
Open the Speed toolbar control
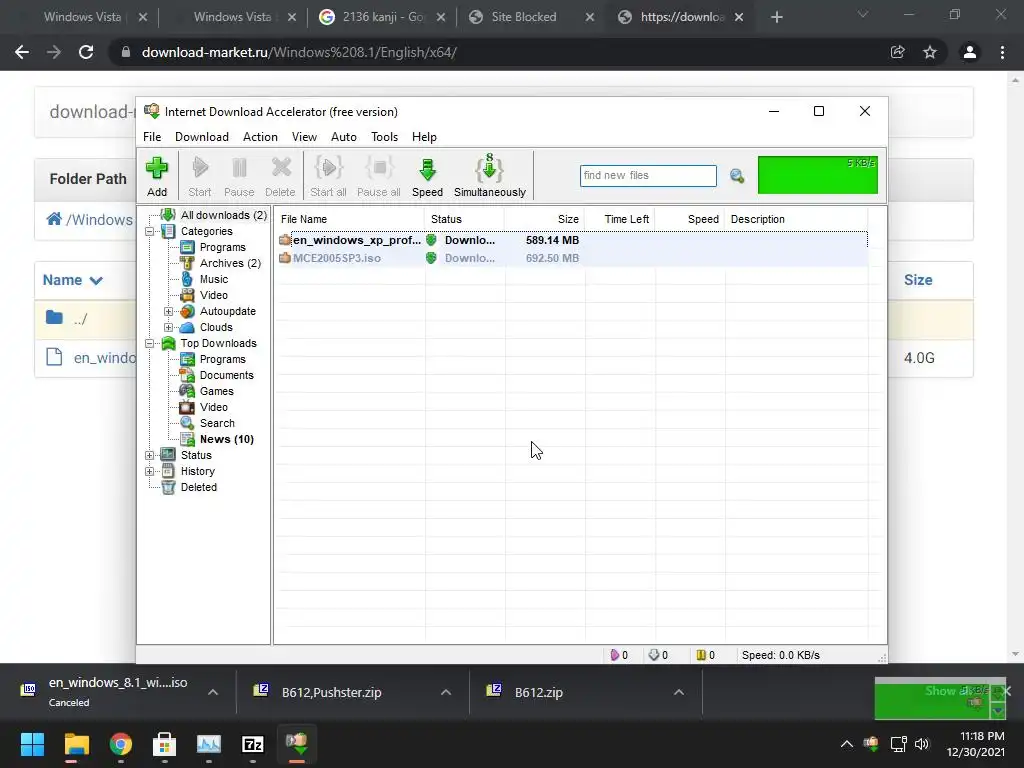(427, 176)
